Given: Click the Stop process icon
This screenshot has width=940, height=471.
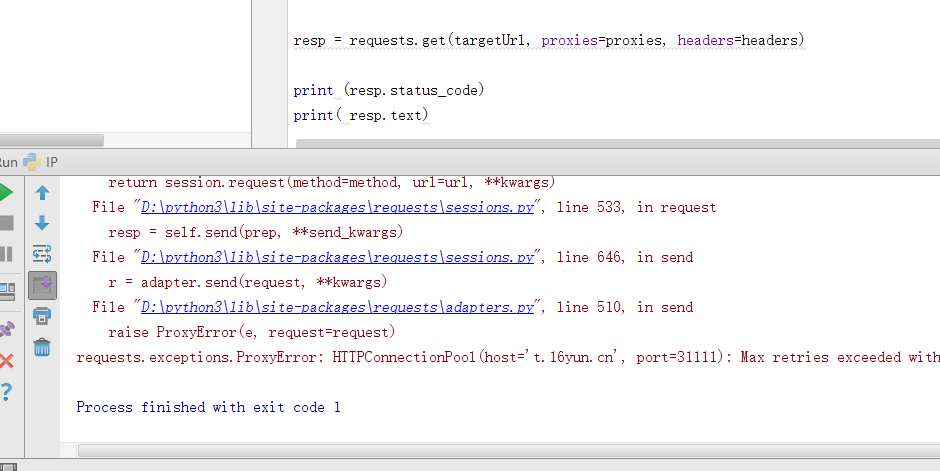Looking at the screenshot, I should [5, 223].
